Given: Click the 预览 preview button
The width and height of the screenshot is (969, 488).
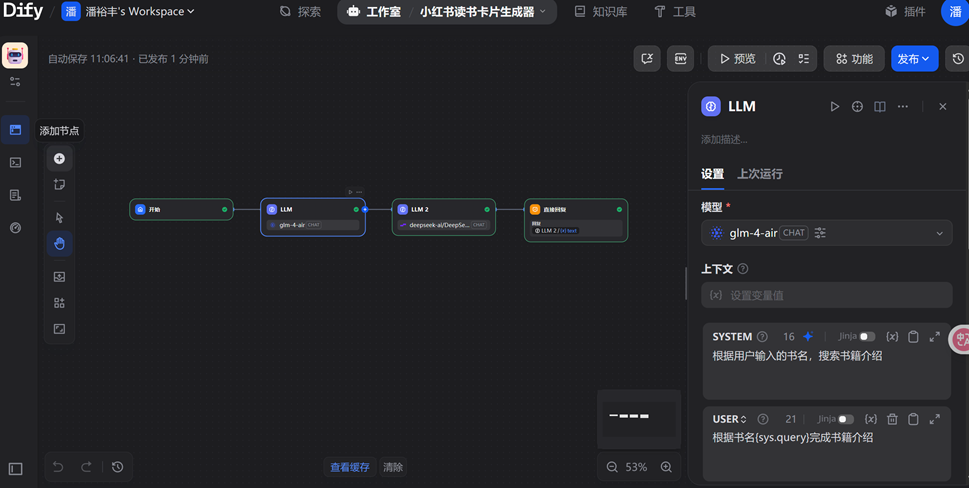Looking at the screenshot, I should click(737, 59).
